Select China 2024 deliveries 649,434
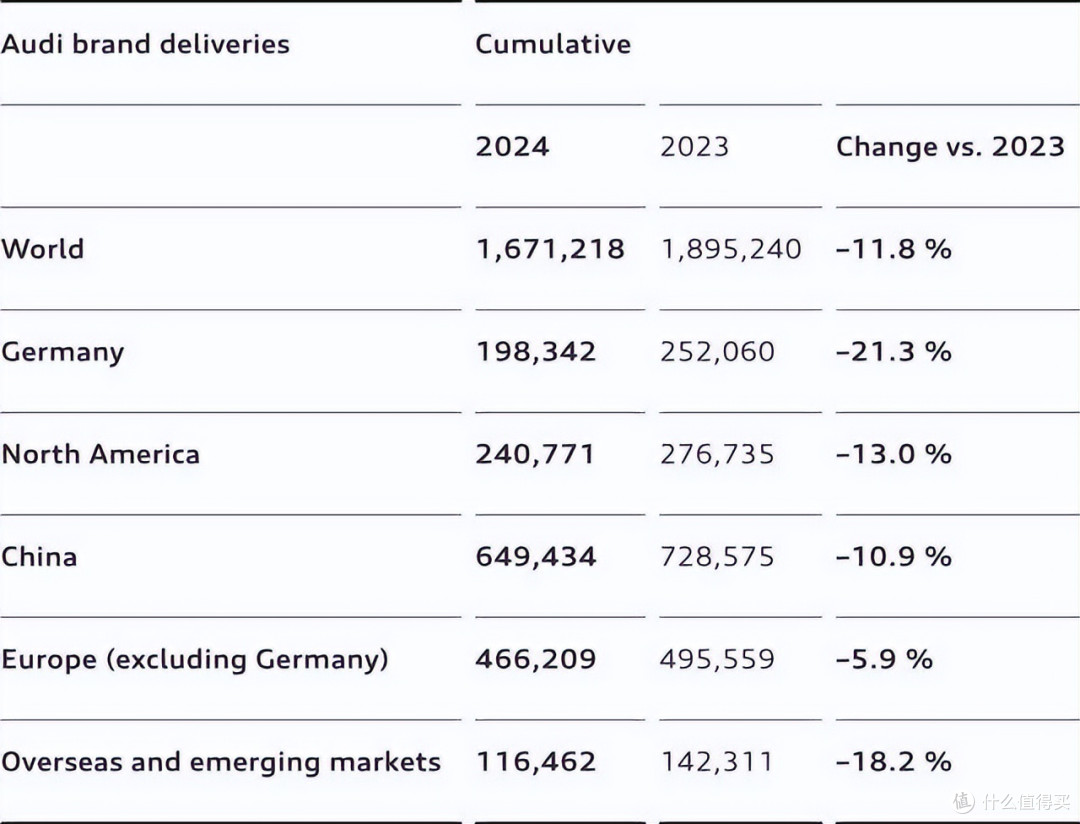This screenshot has height=824, width=1080. pyautogui.click(x=536, y=557)
